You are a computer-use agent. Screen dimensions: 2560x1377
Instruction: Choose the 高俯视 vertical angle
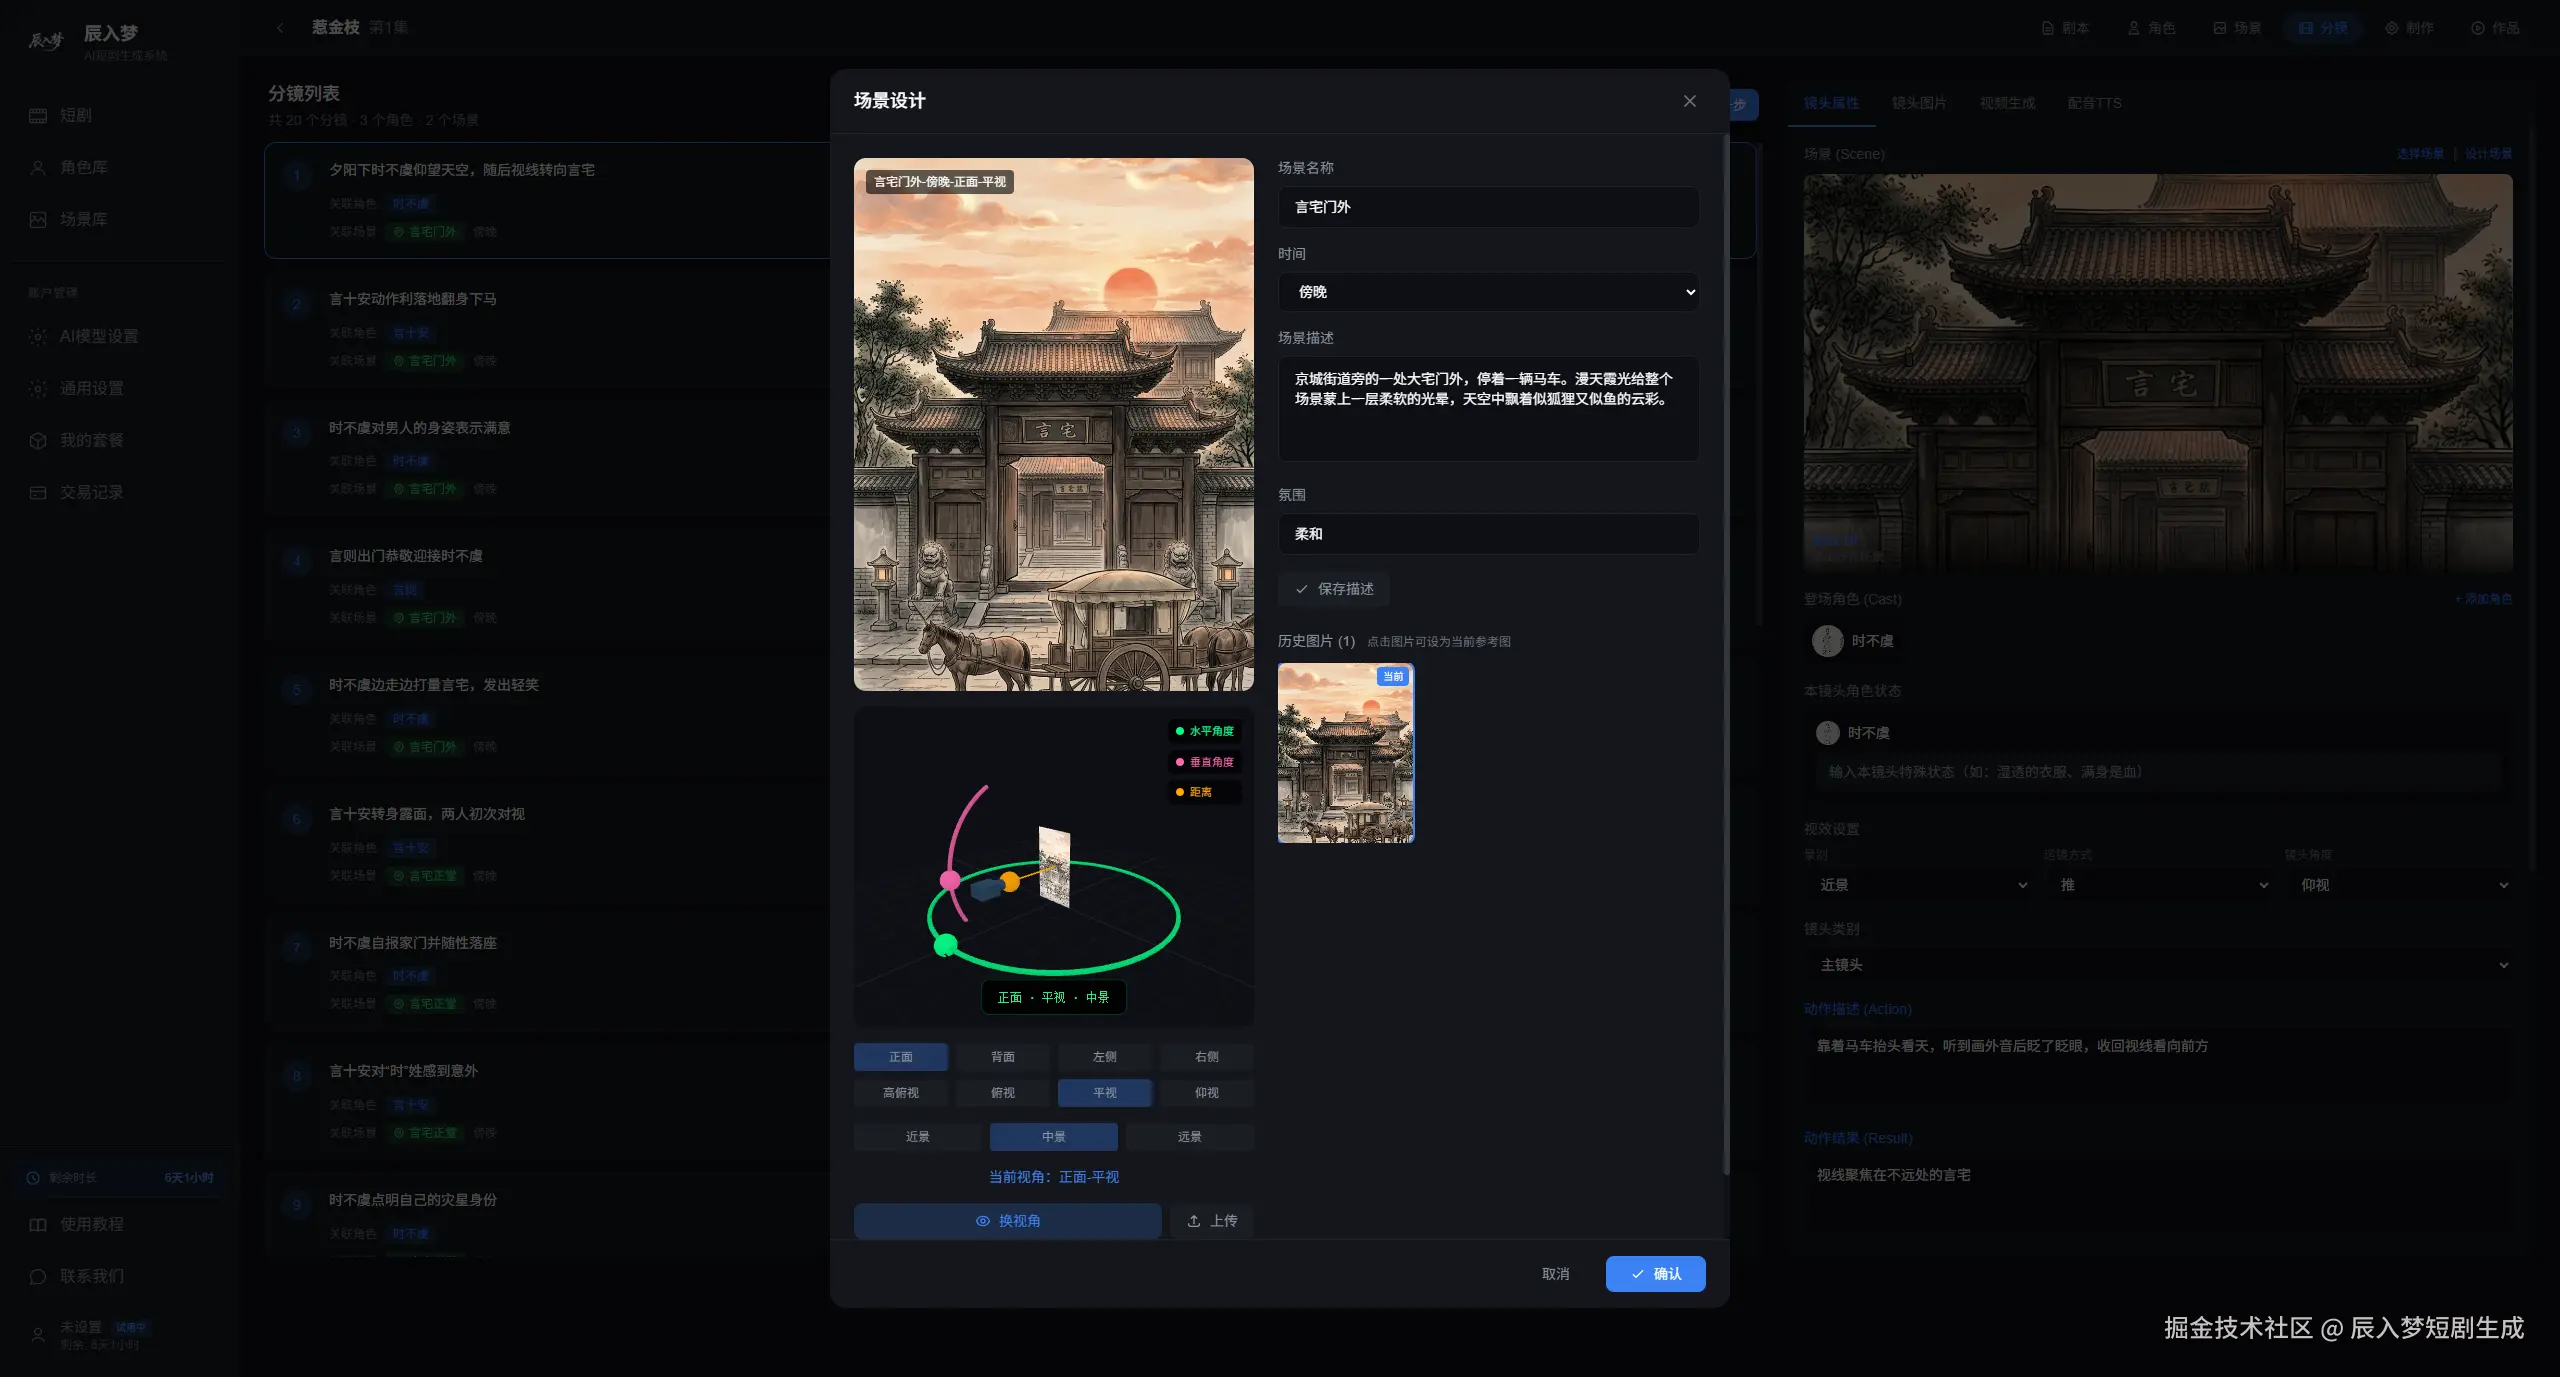(x=901, y=1093)
